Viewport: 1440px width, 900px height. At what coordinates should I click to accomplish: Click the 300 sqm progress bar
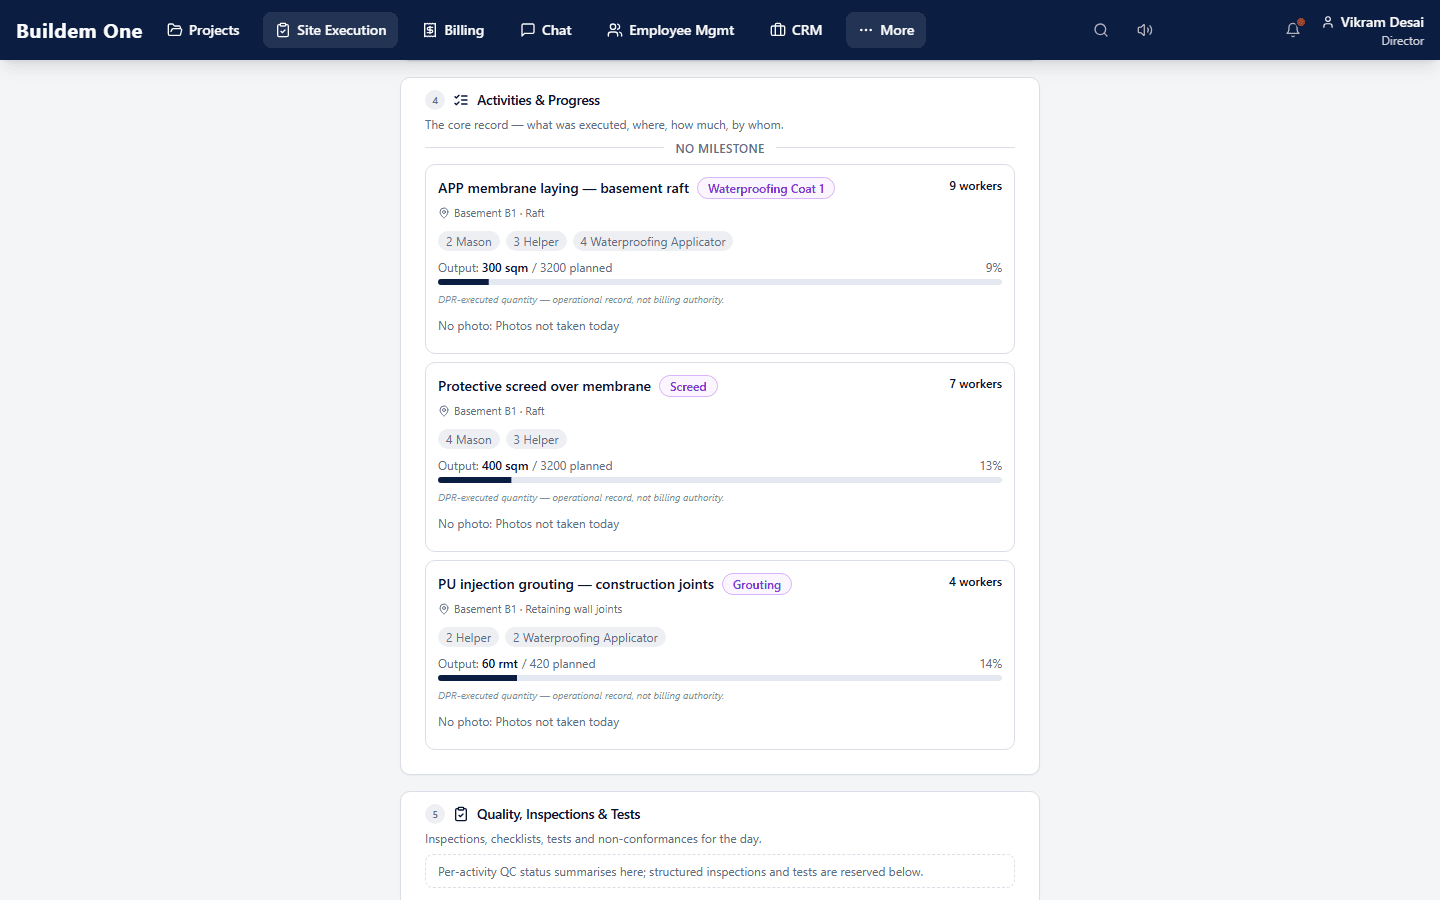(720, 282)
